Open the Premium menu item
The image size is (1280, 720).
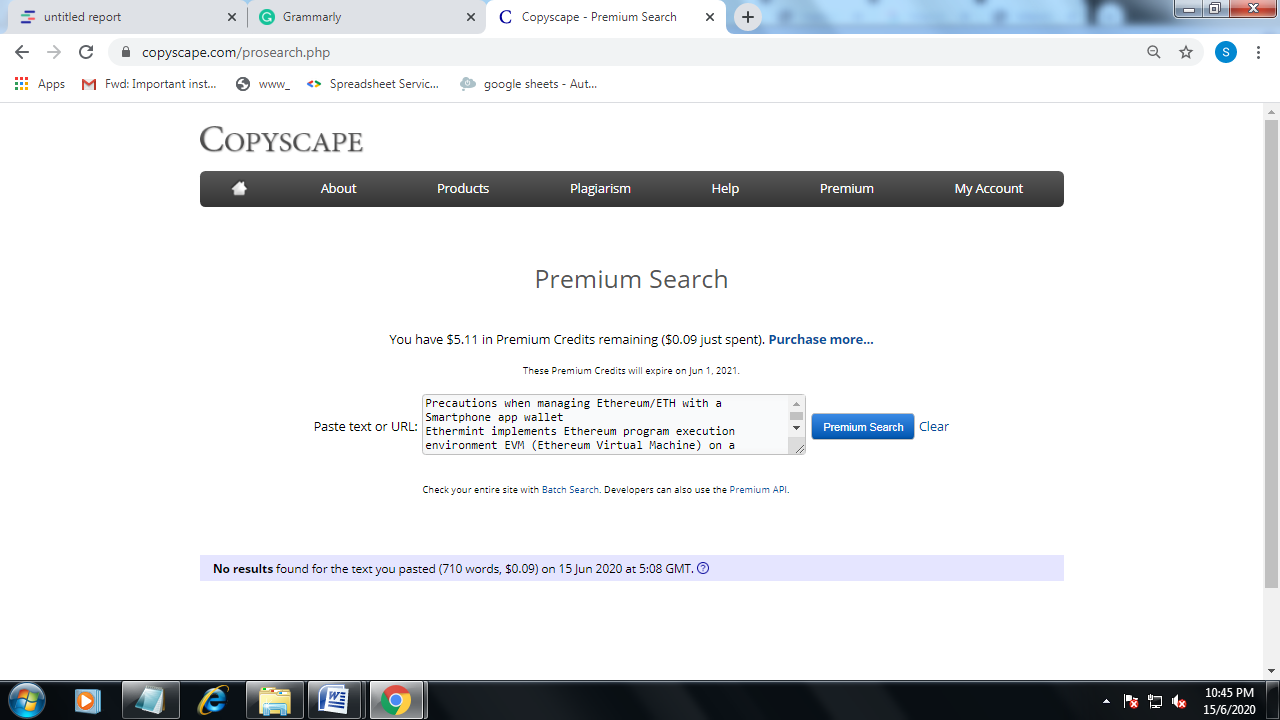coord(847,188)
